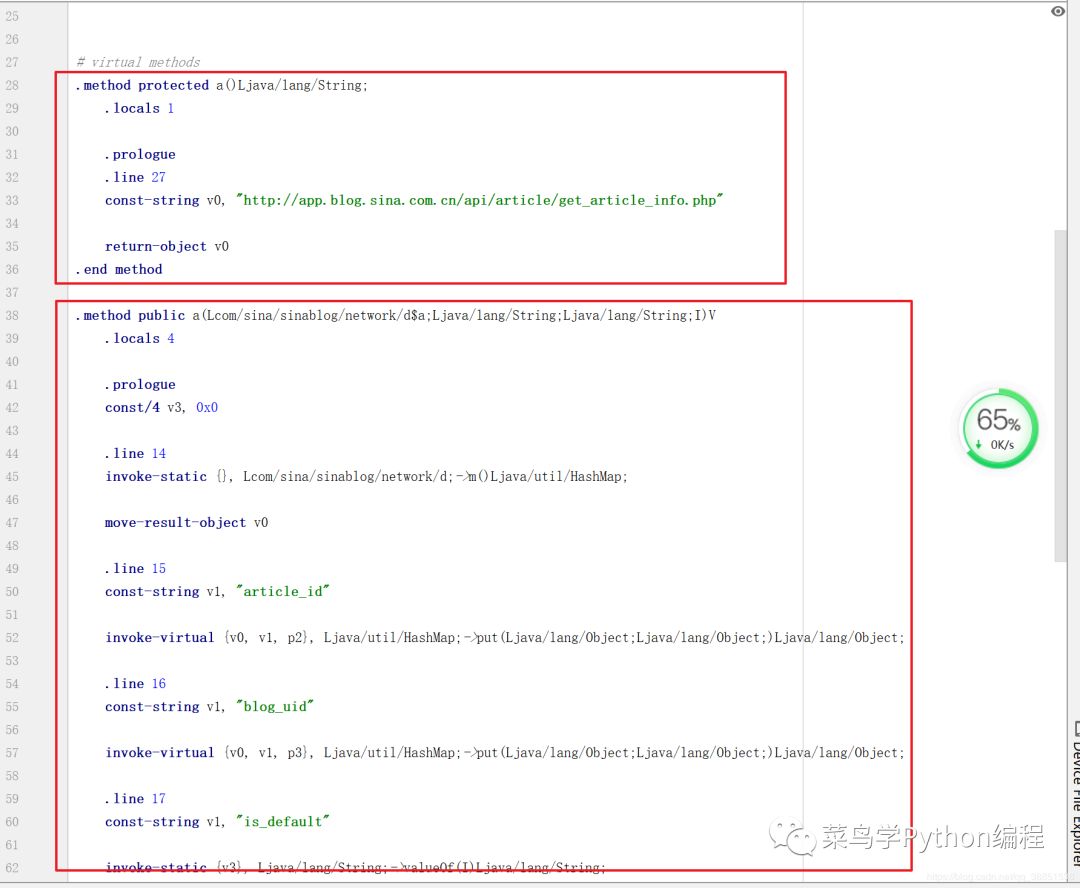Click the '.line 15' directive
The image size is (1080, 888).
tap(135, 568)
